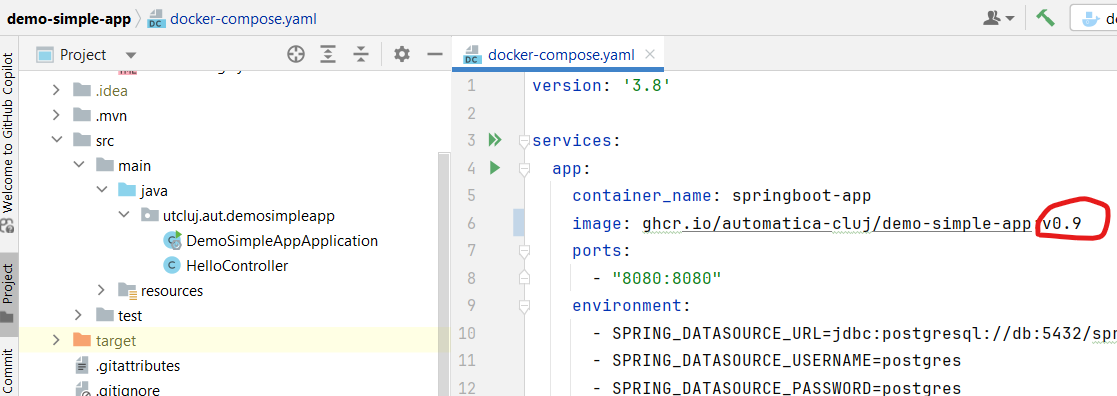The width and height of the screenshot is (1117, 396).
Task: Click line number 6 in gutter
Action: pyautogui.click(x=470, y=224)
